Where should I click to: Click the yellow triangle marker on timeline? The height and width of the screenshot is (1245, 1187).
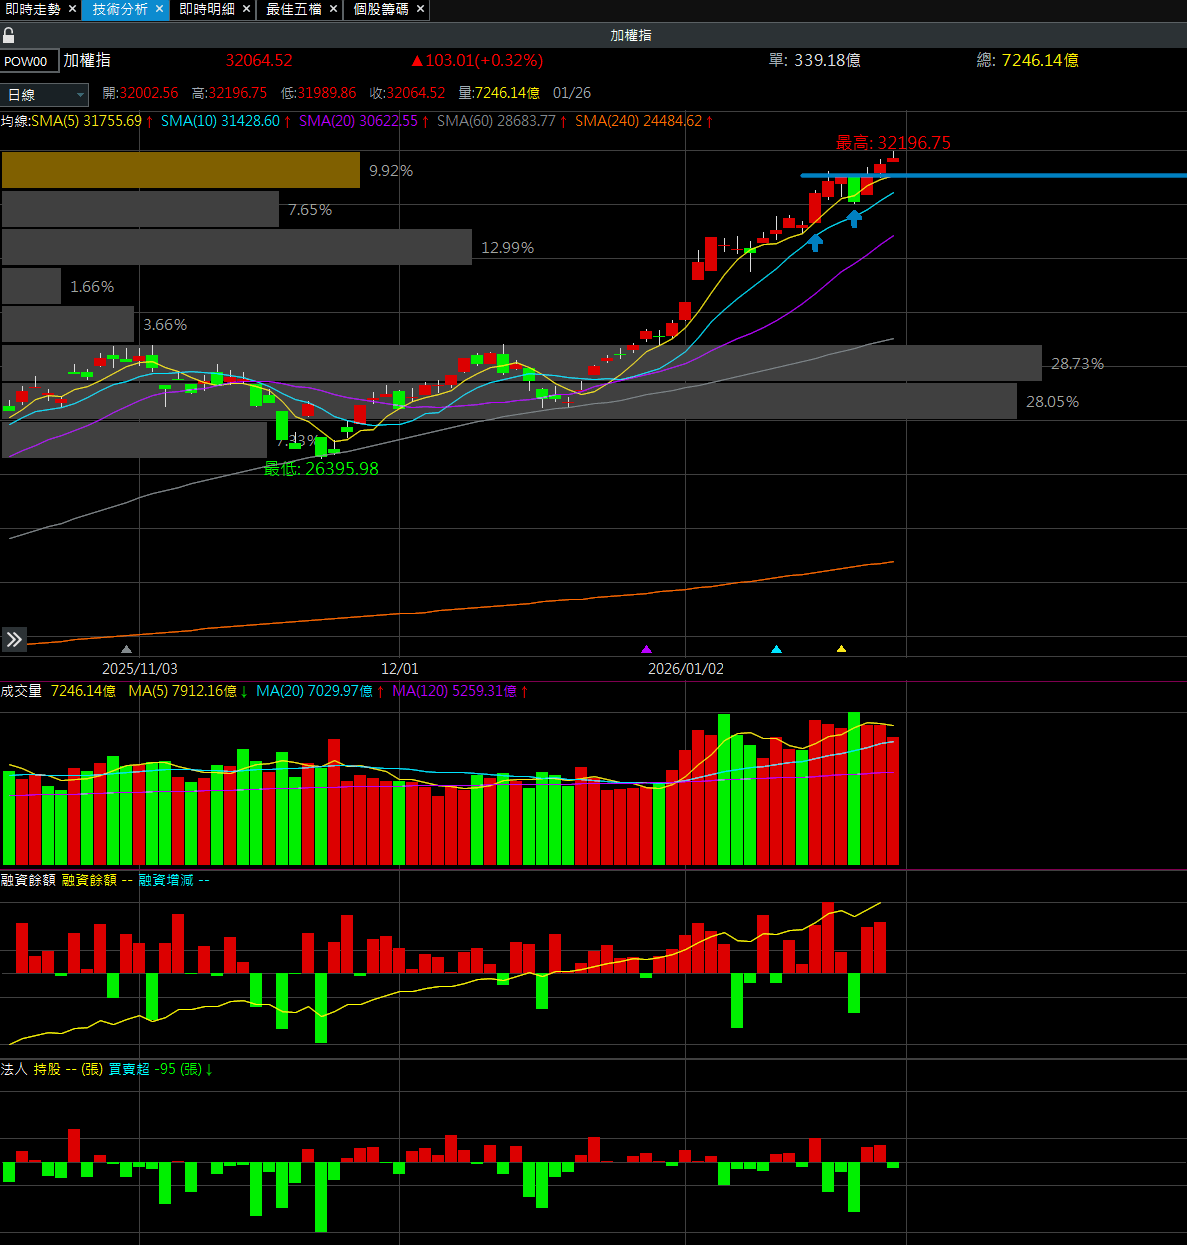(841, 650)
